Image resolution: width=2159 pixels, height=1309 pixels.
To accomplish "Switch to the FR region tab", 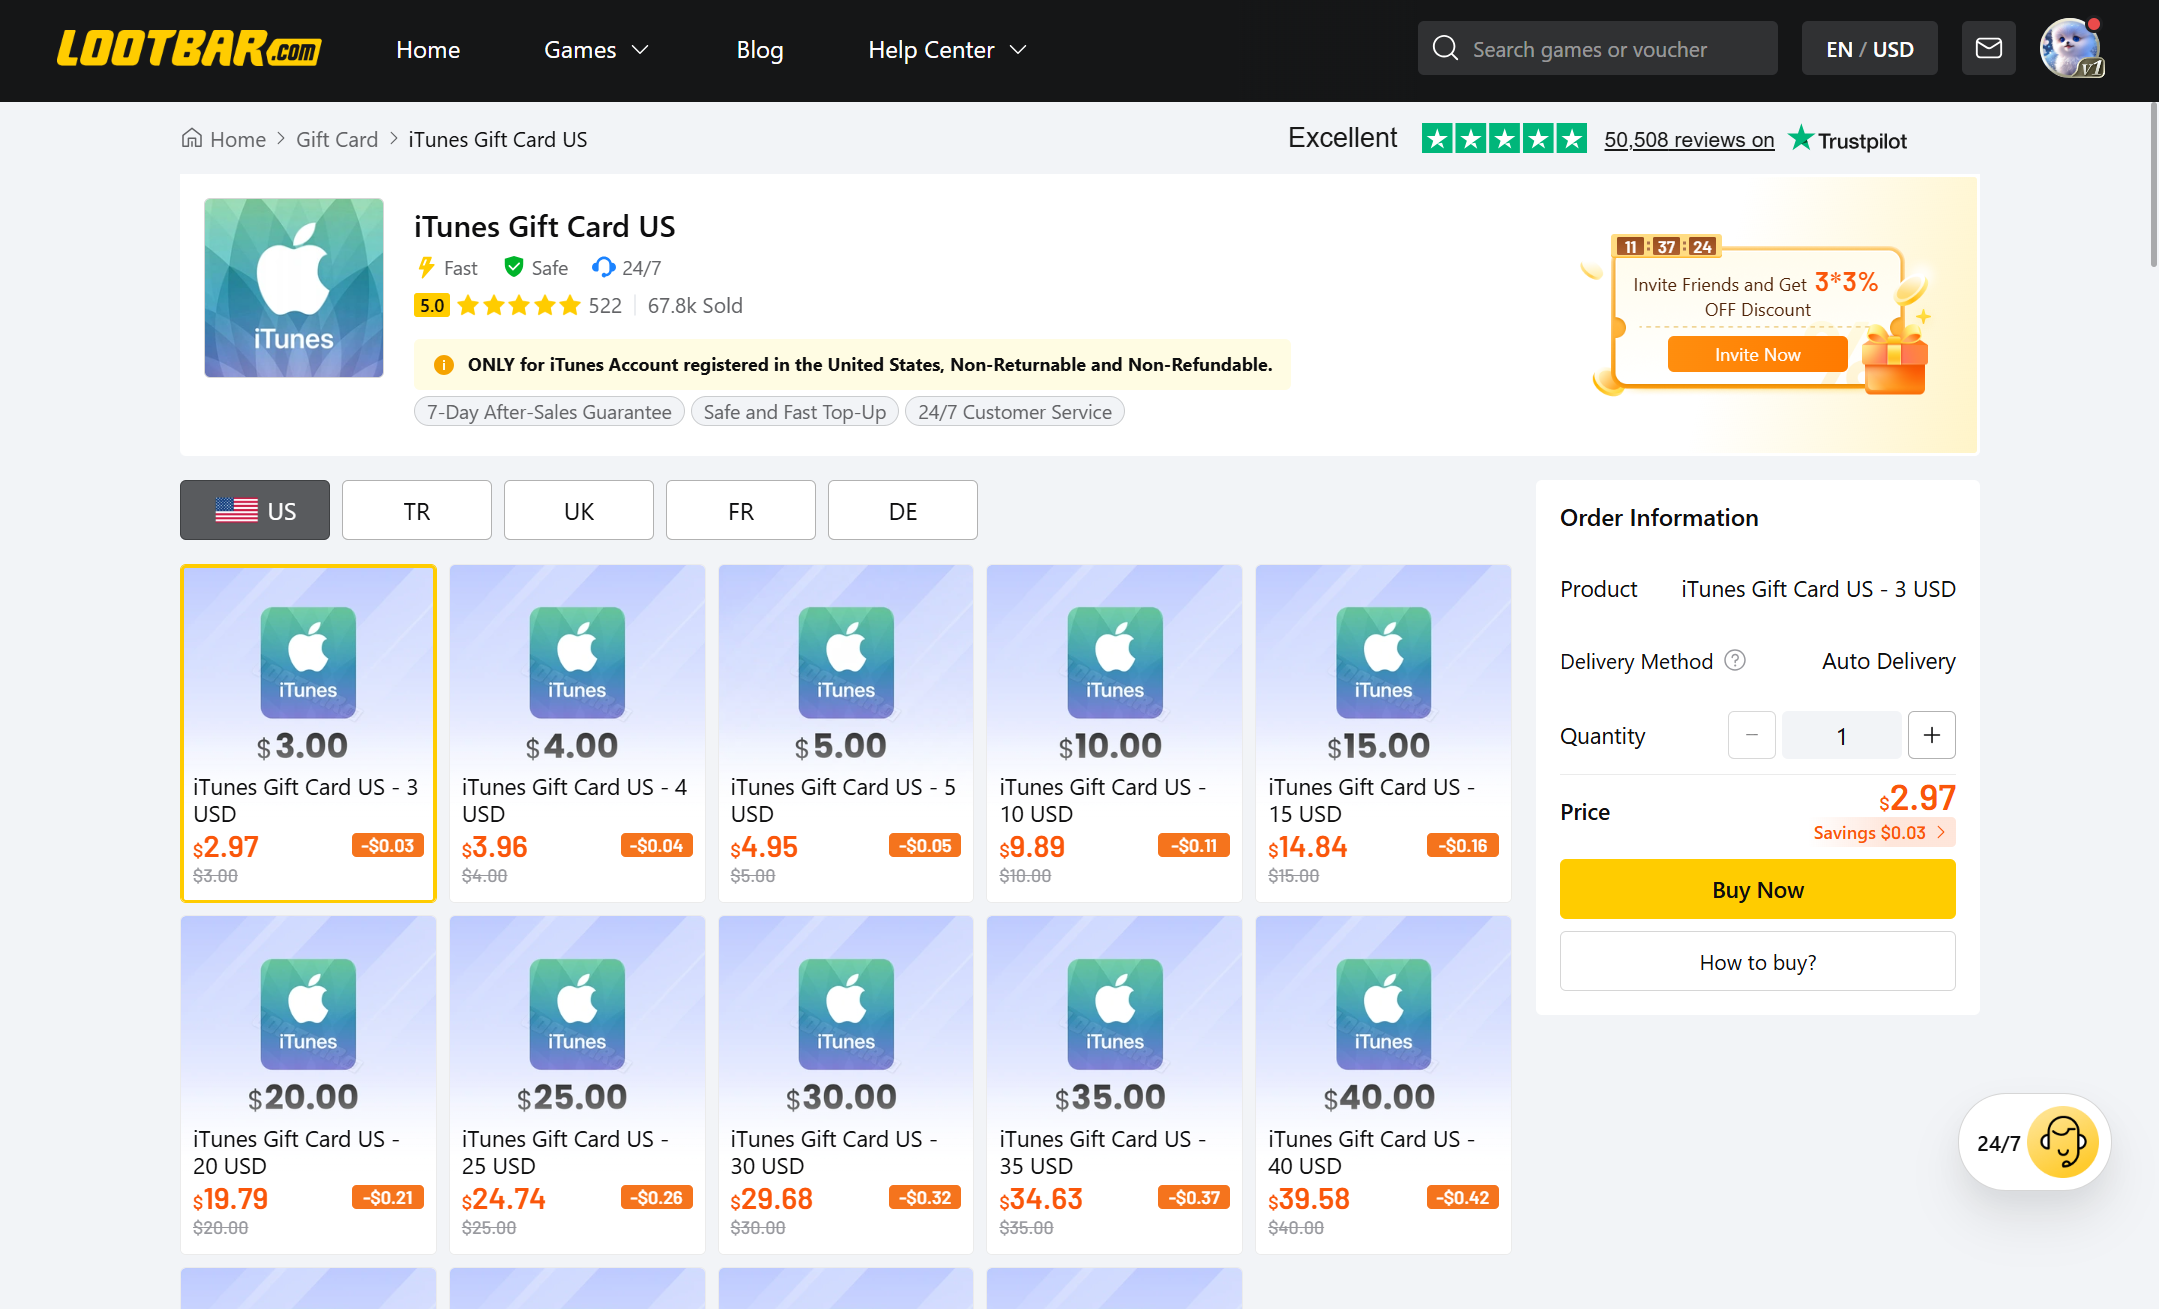I will (x=741, y=510).
